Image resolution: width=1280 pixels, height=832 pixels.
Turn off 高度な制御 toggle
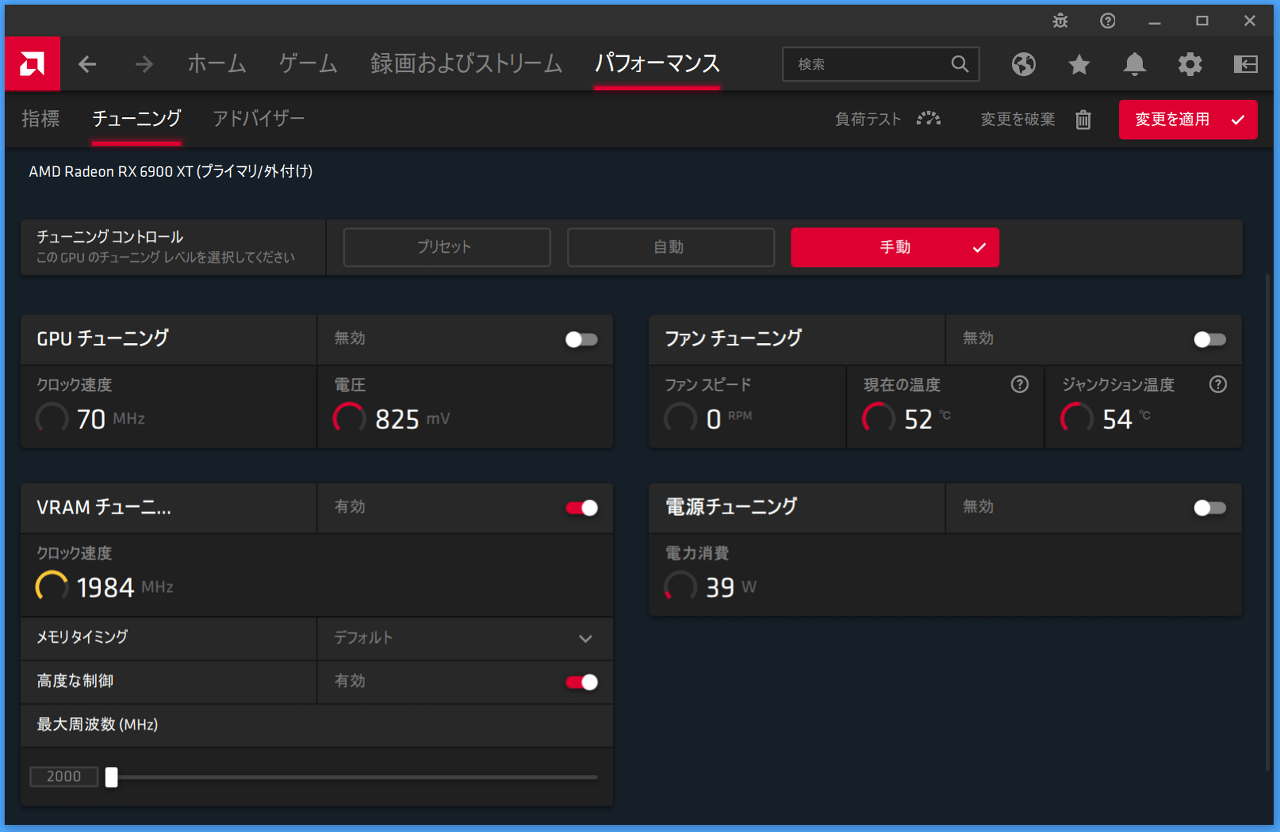tap(581, 682)
